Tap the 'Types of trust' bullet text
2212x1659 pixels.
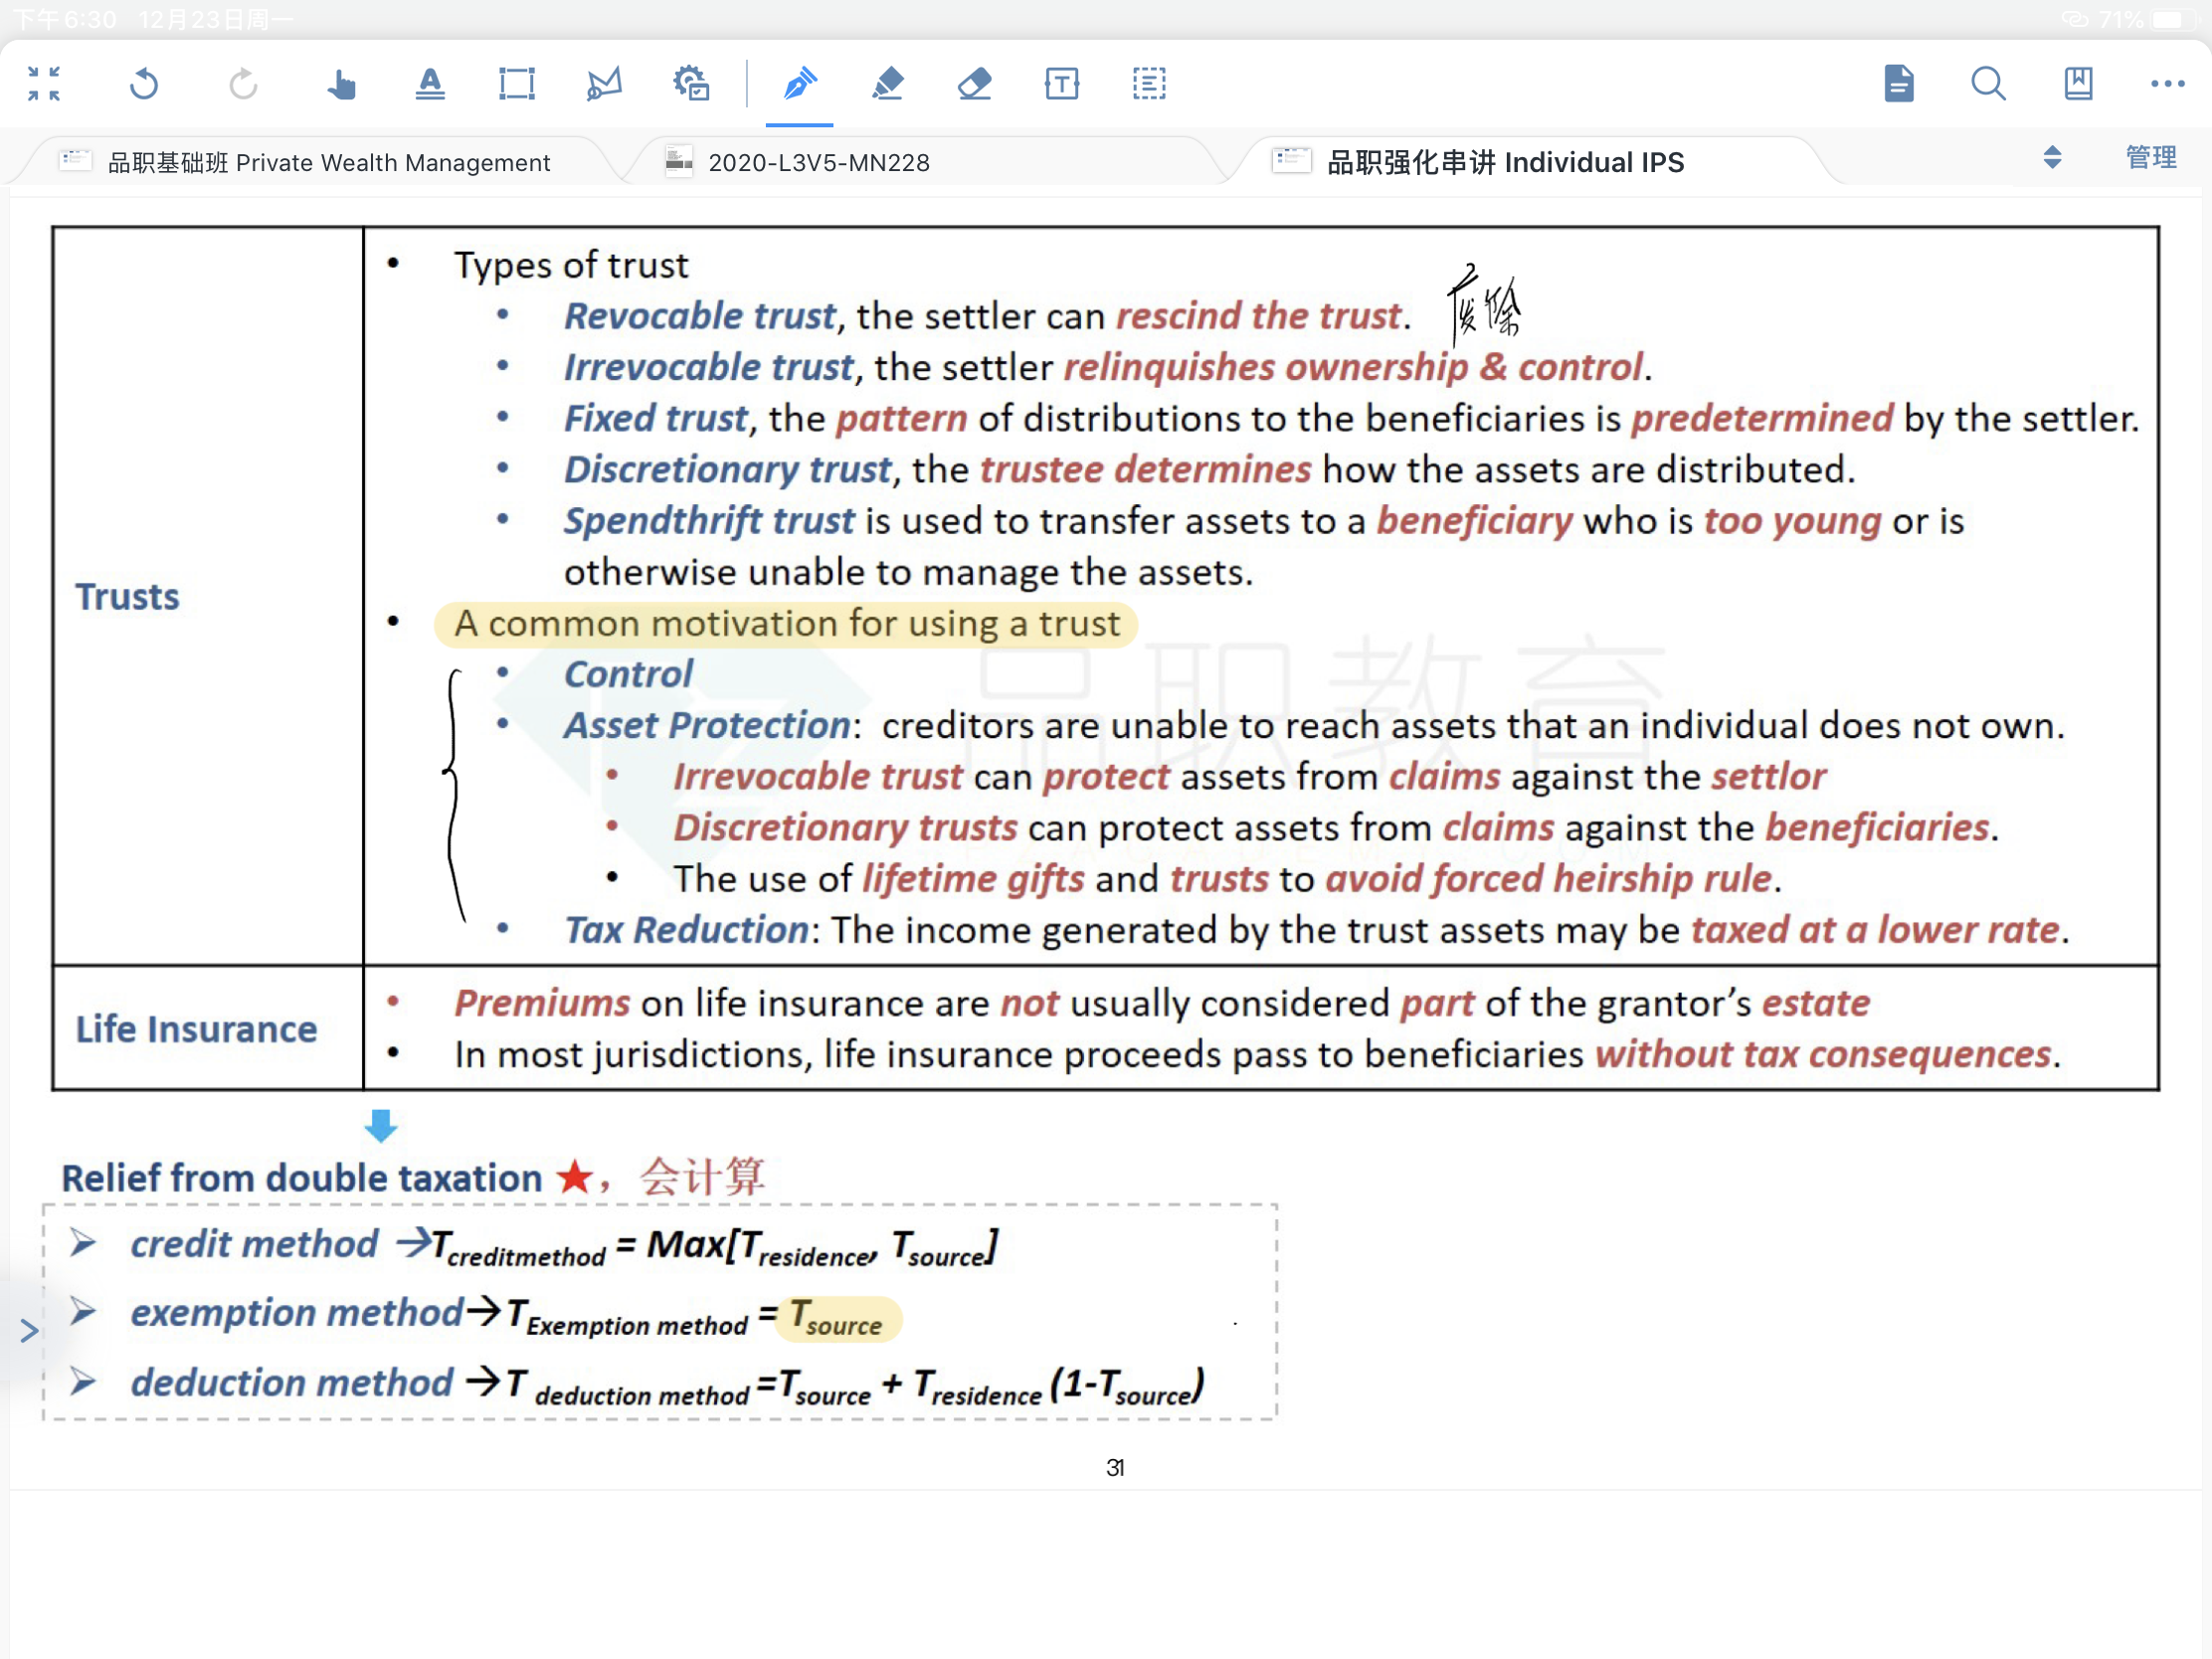[571, 265]
